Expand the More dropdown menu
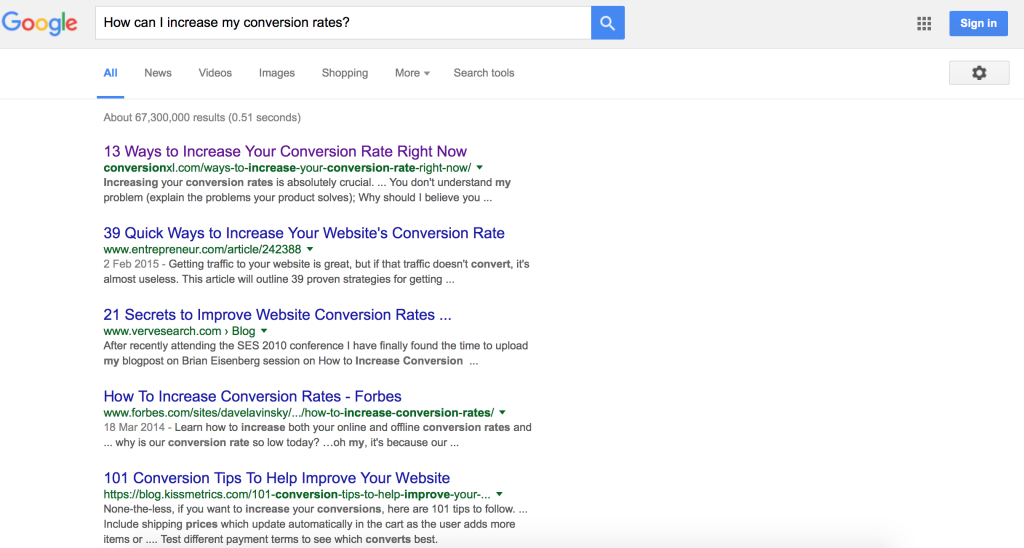 [412, 73]
